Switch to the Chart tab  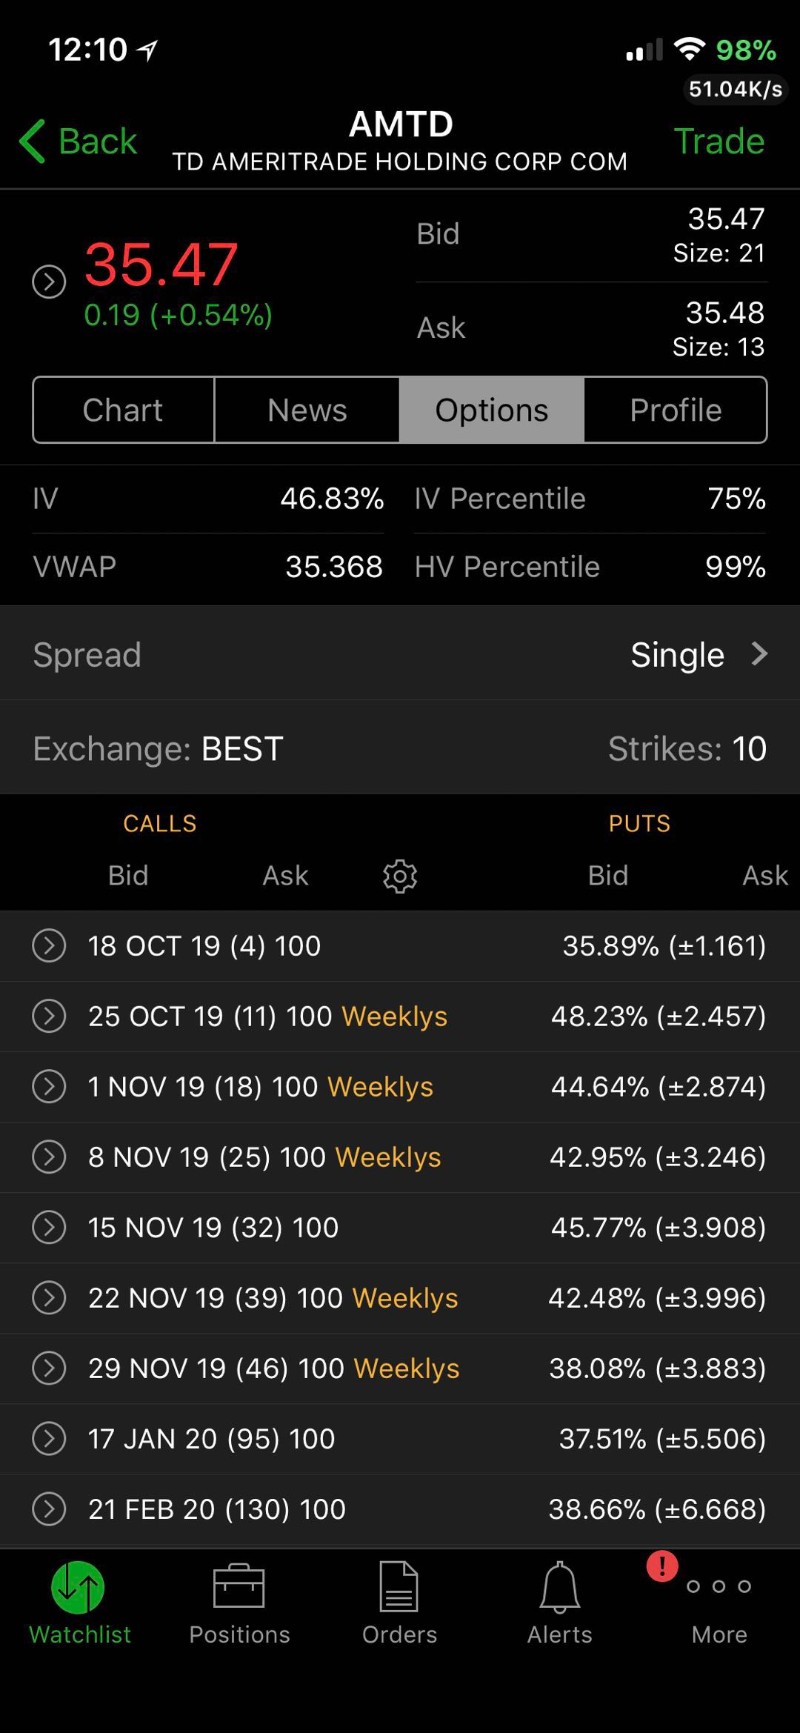tap(123, 410)
